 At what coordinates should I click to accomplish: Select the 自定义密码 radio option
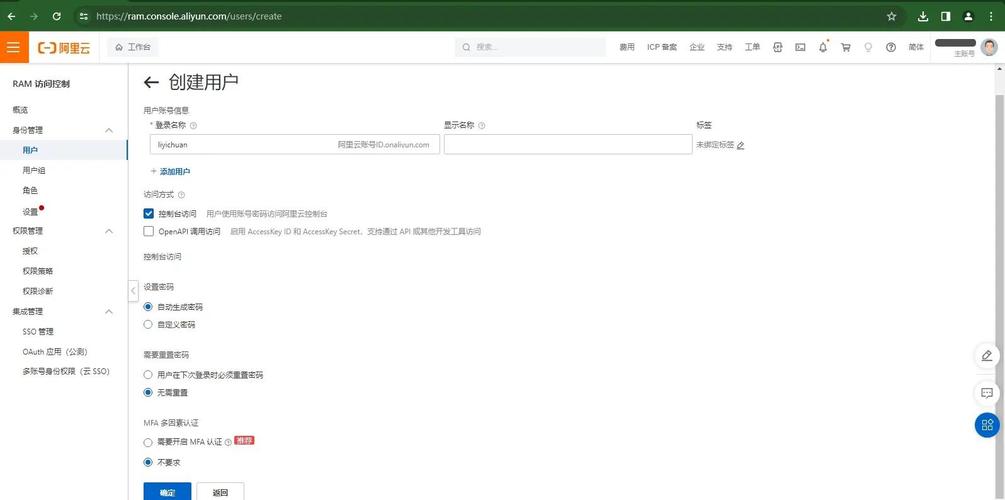pyautogui.click(x=149, y=324)
